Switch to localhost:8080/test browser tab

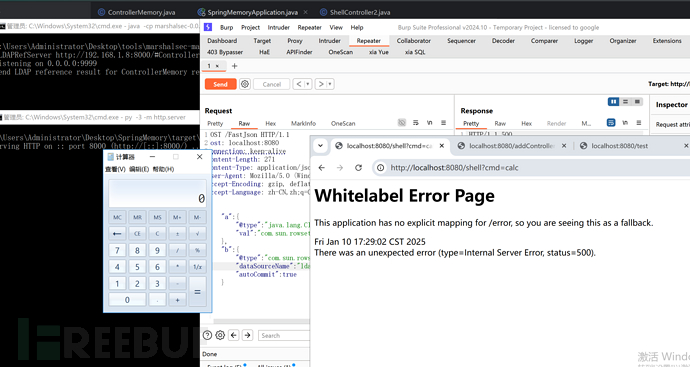620,146
